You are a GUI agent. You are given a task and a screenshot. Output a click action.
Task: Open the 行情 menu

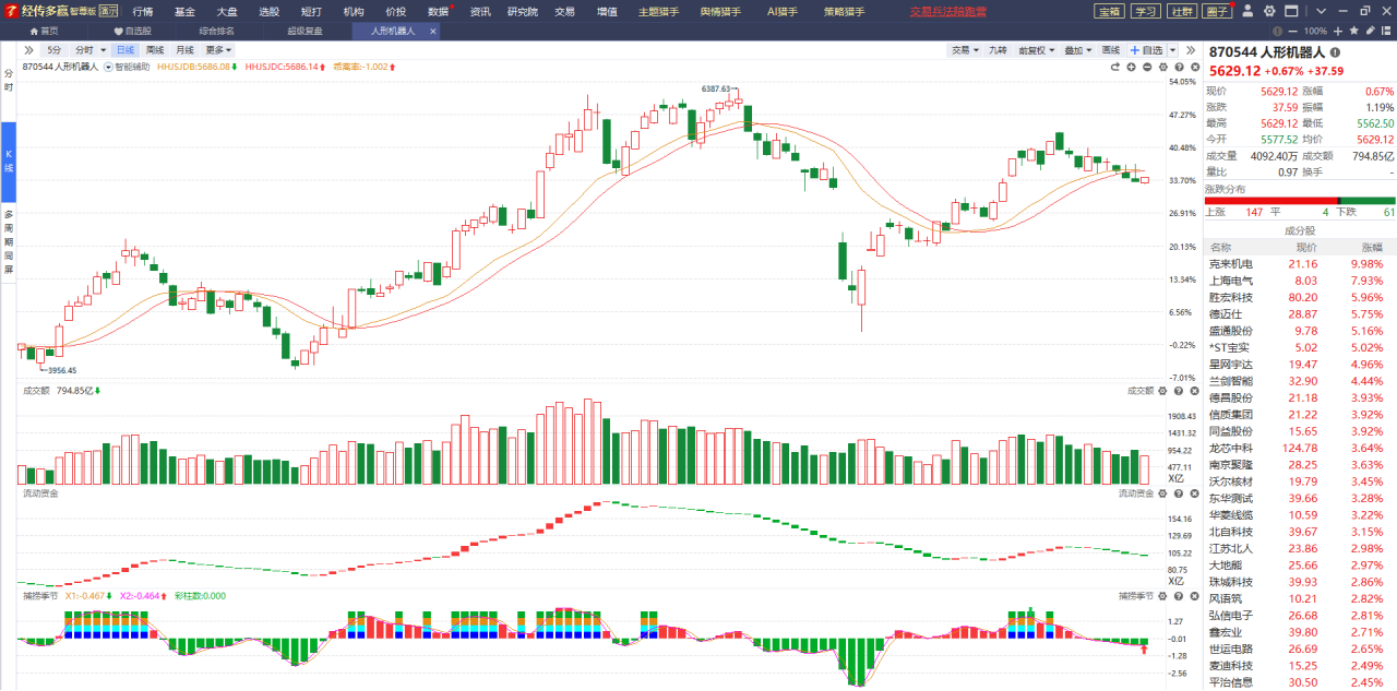pyautogui.click(x=143, y=12)
